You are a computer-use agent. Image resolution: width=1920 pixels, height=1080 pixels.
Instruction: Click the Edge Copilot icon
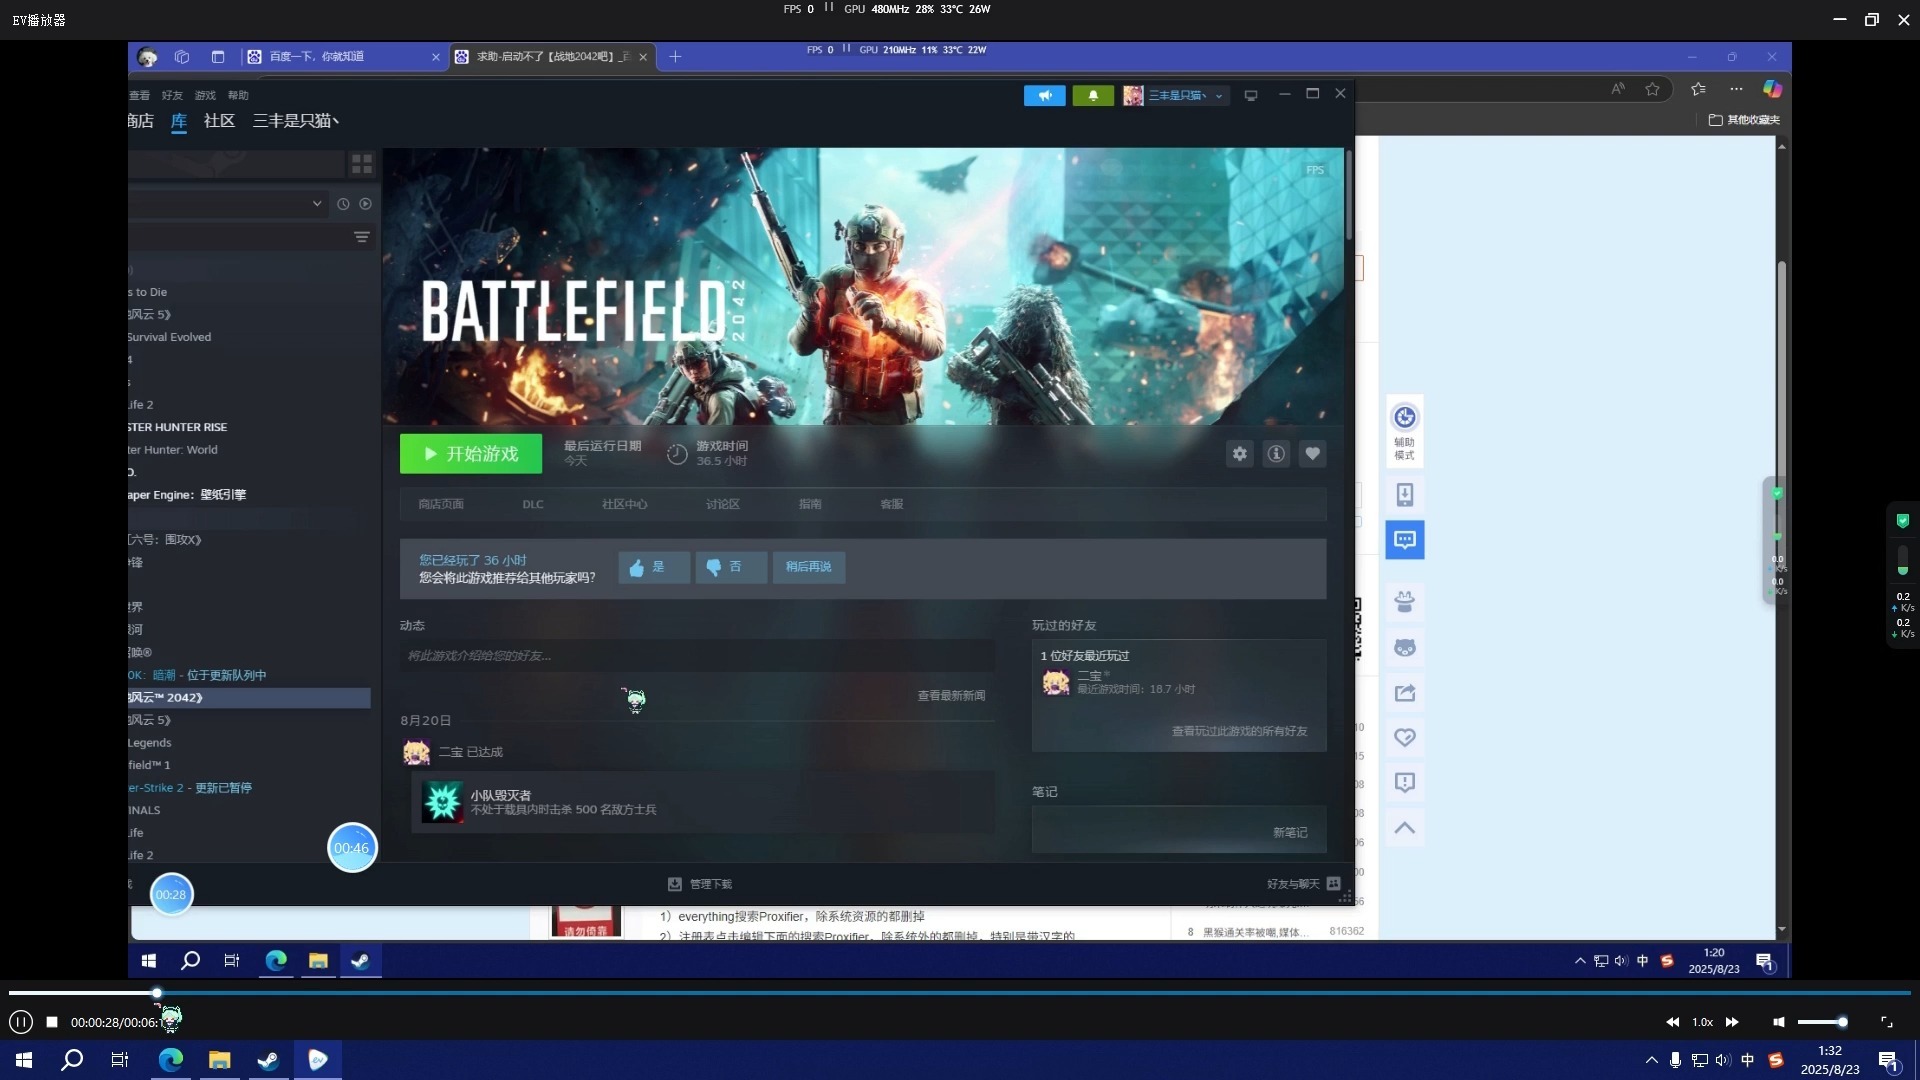[1772, 89]
